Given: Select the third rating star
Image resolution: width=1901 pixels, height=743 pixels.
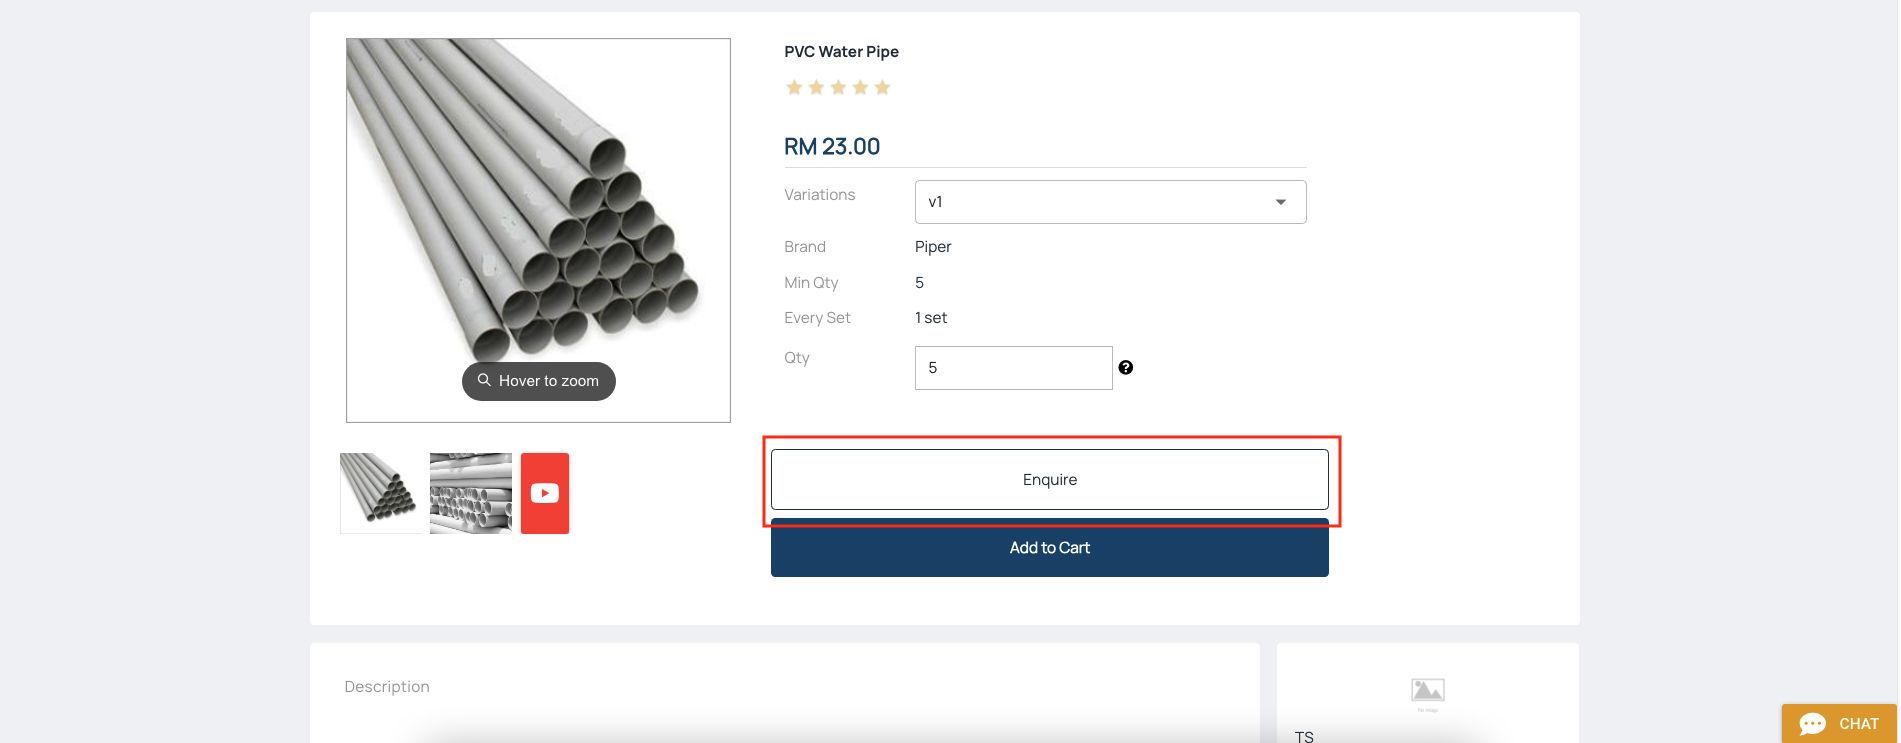Looking at the screenshot, I should pyautogui.click(x=838, y=88).
